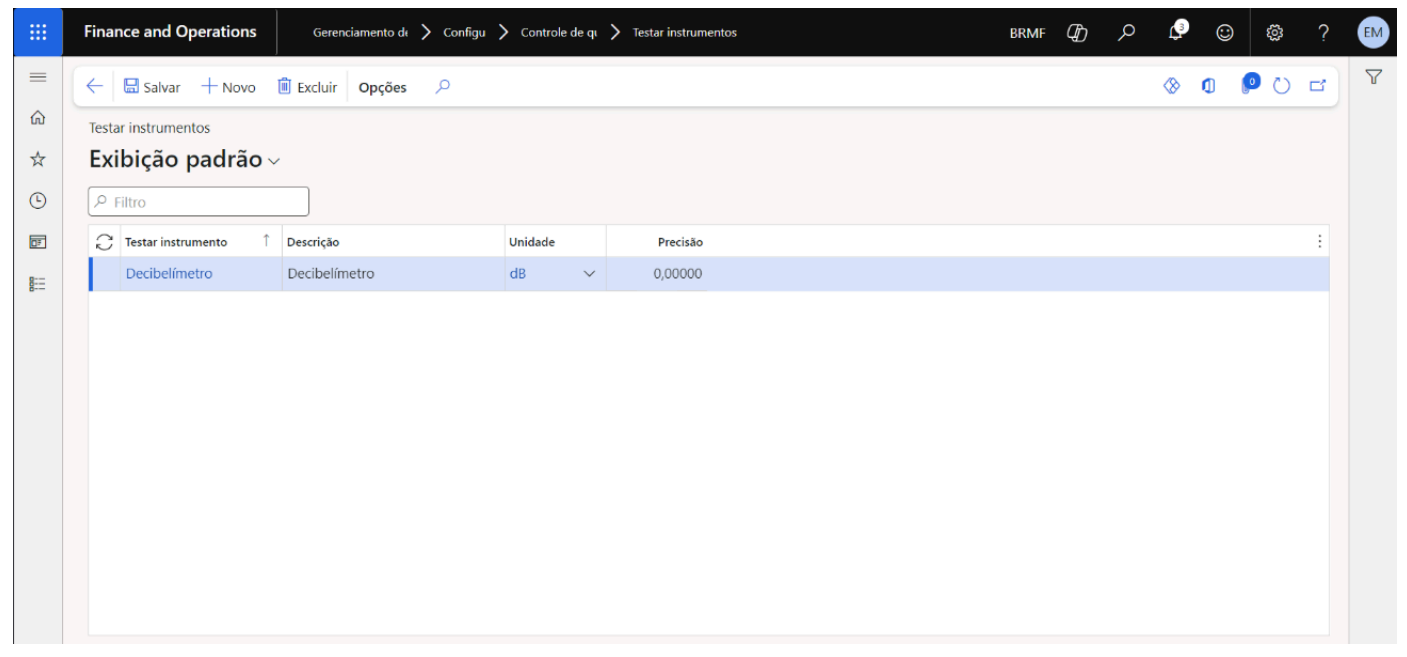Click the Novo button
Screen dimensions: 1407x657
point(228,87)
